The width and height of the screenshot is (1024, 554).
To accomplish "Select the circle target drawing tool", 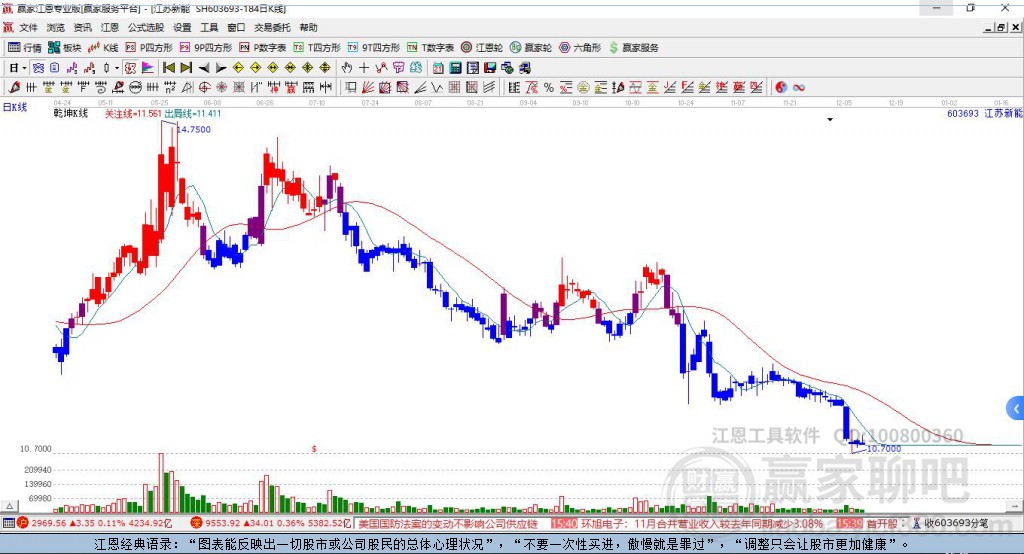I will click(204, 87).
